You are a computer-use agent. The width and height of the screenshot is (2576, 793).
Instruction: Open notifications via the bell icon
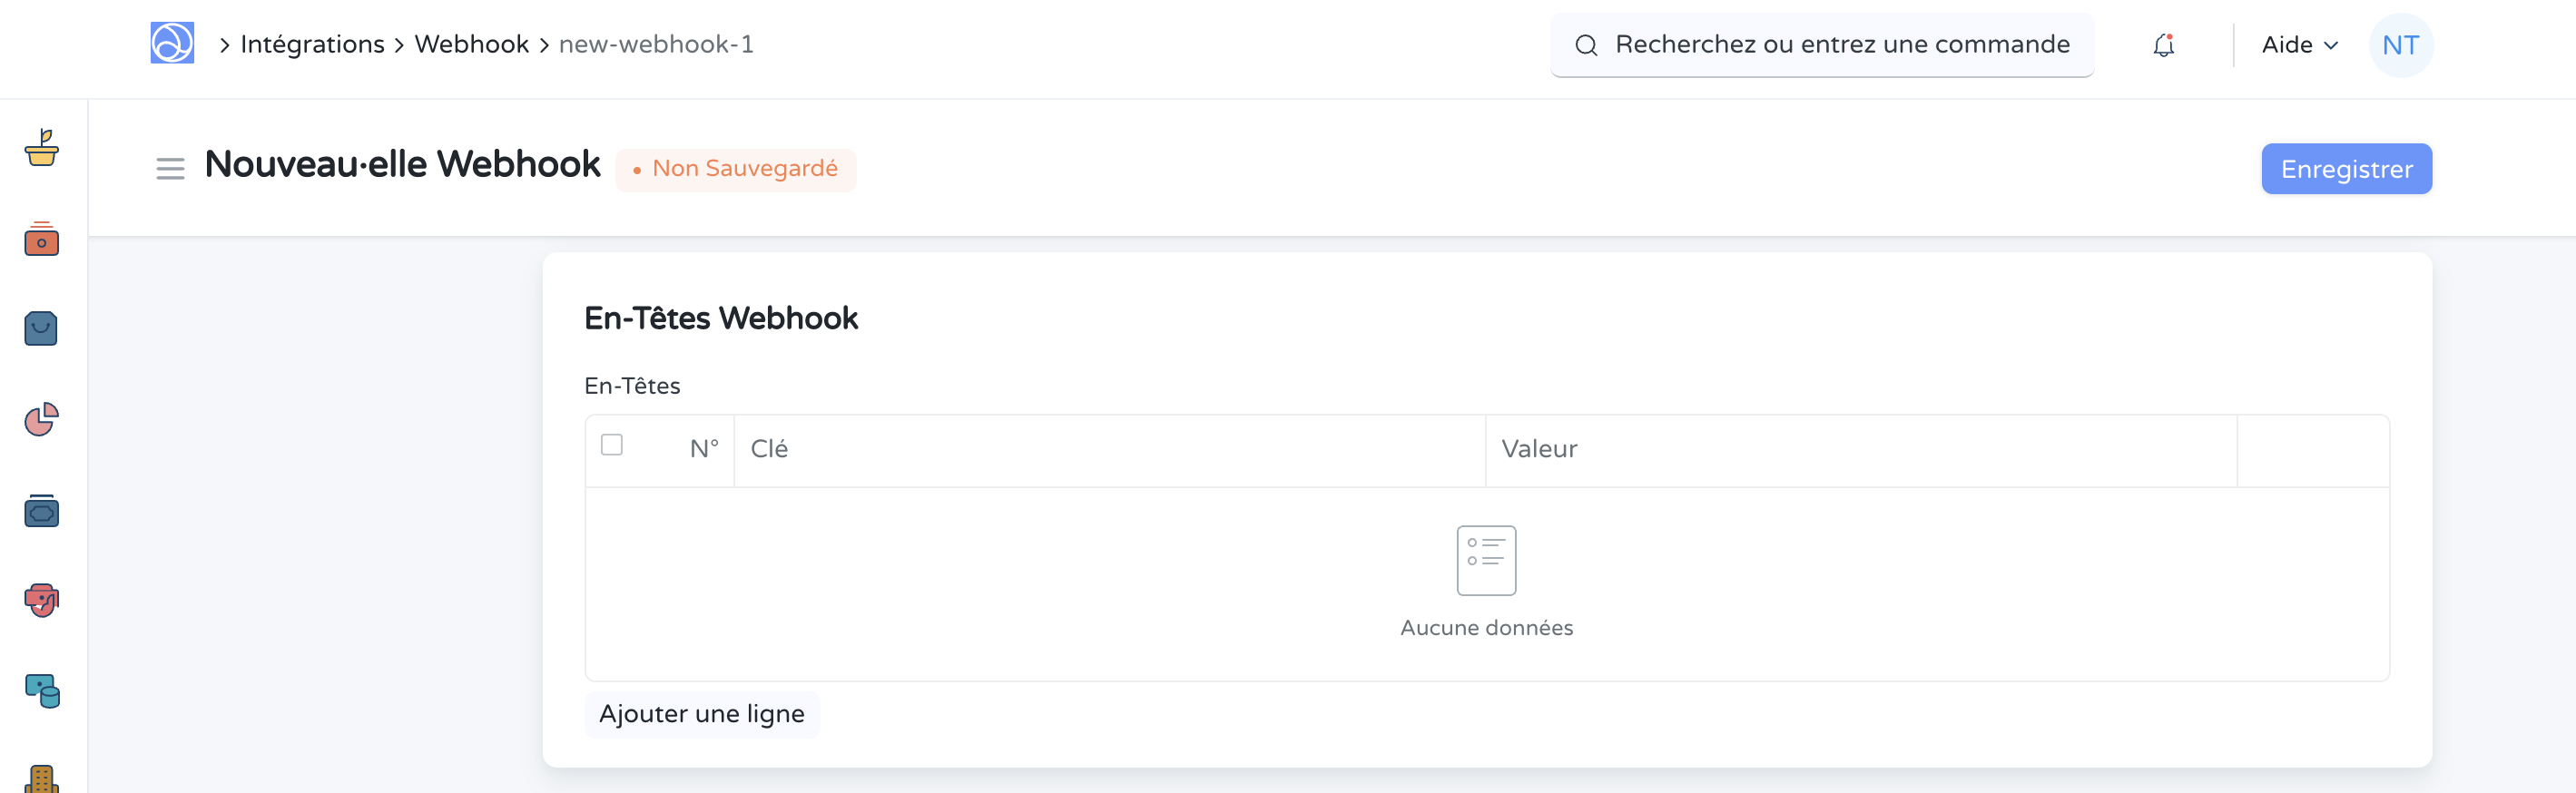pos(2162,44)
